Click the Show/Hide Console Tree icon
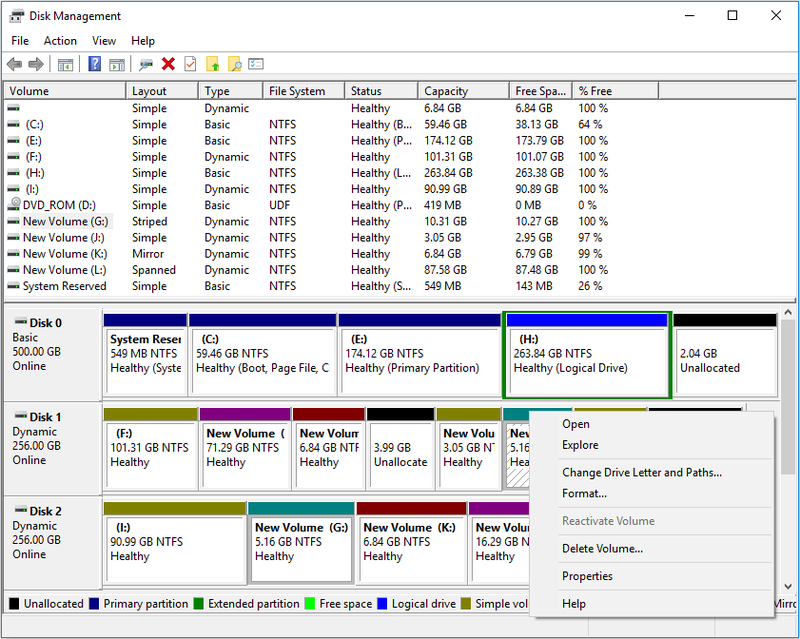The image size is (800, 639). 65,64
